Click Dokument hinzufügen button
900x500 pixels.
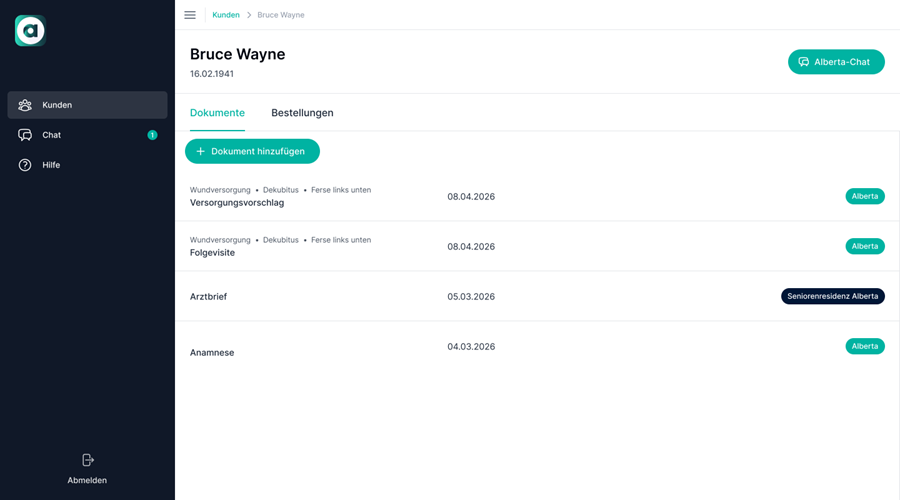252,151
